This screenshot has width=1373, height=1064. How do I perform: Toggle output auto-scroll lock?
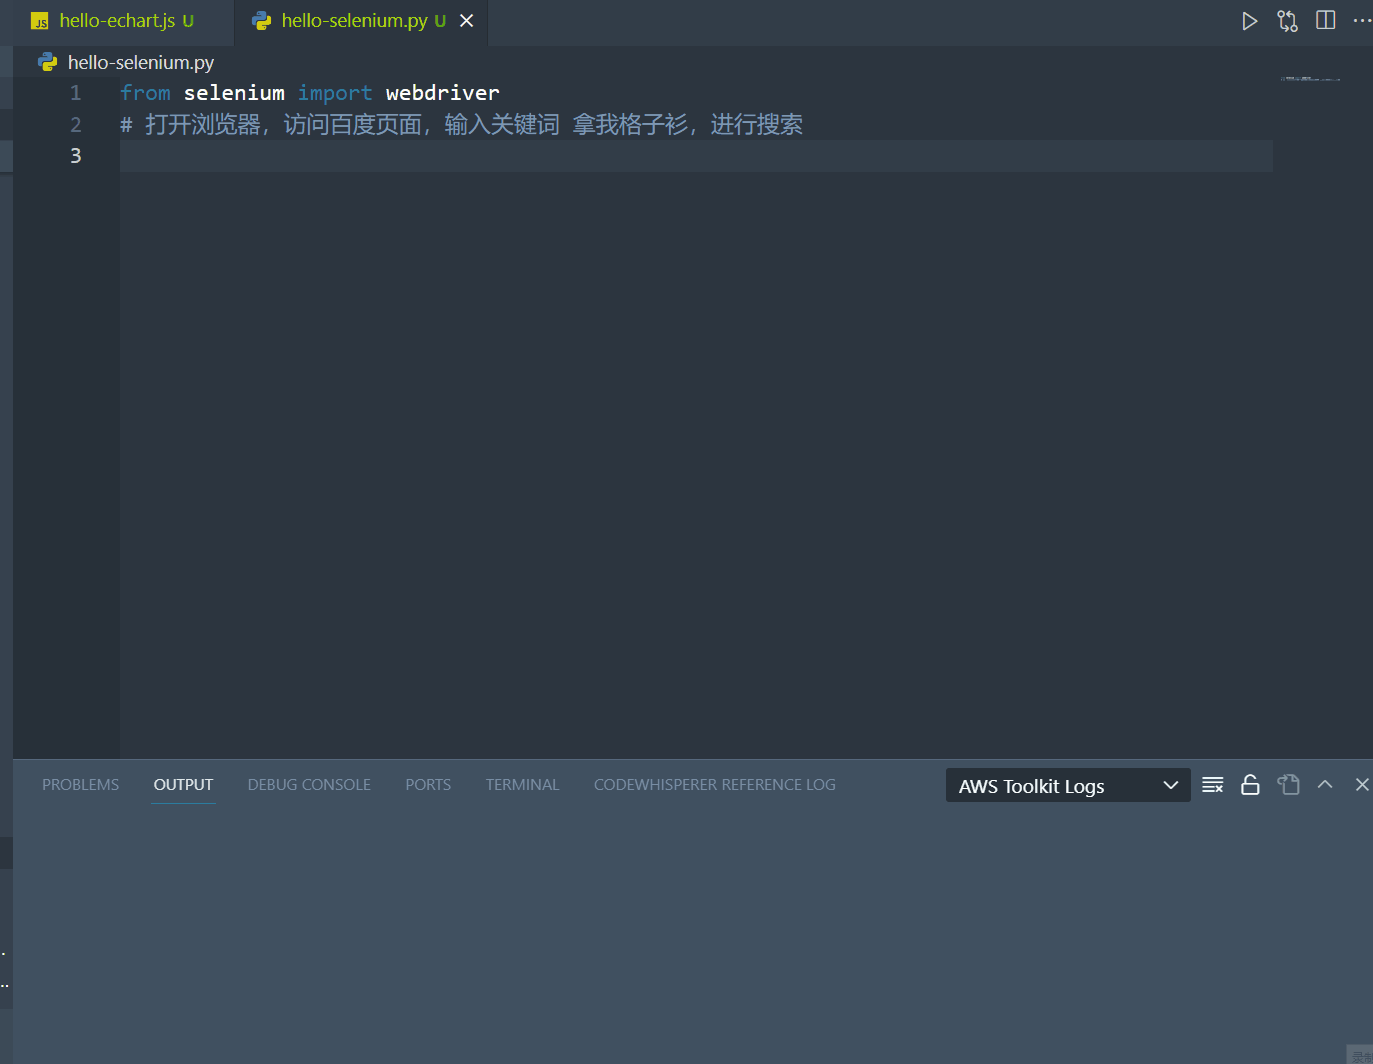pos(1250,785)
